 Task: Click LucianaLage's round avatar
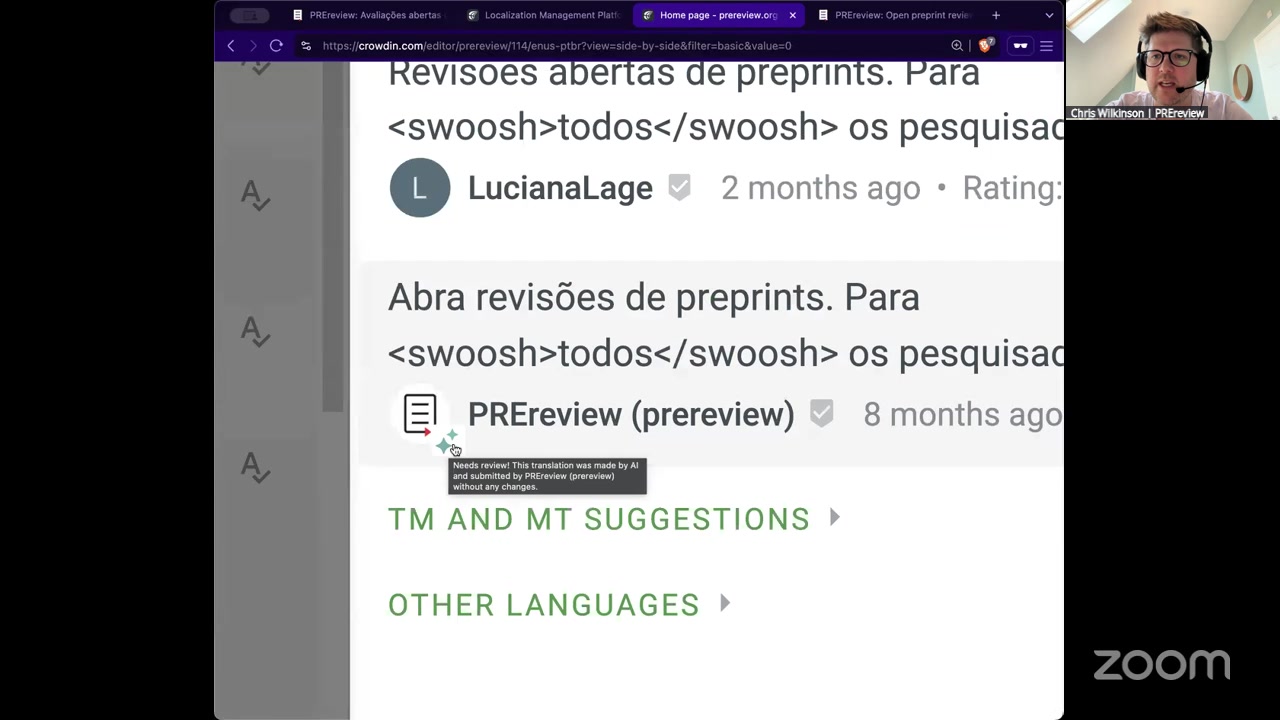click(x=420, y=188)
